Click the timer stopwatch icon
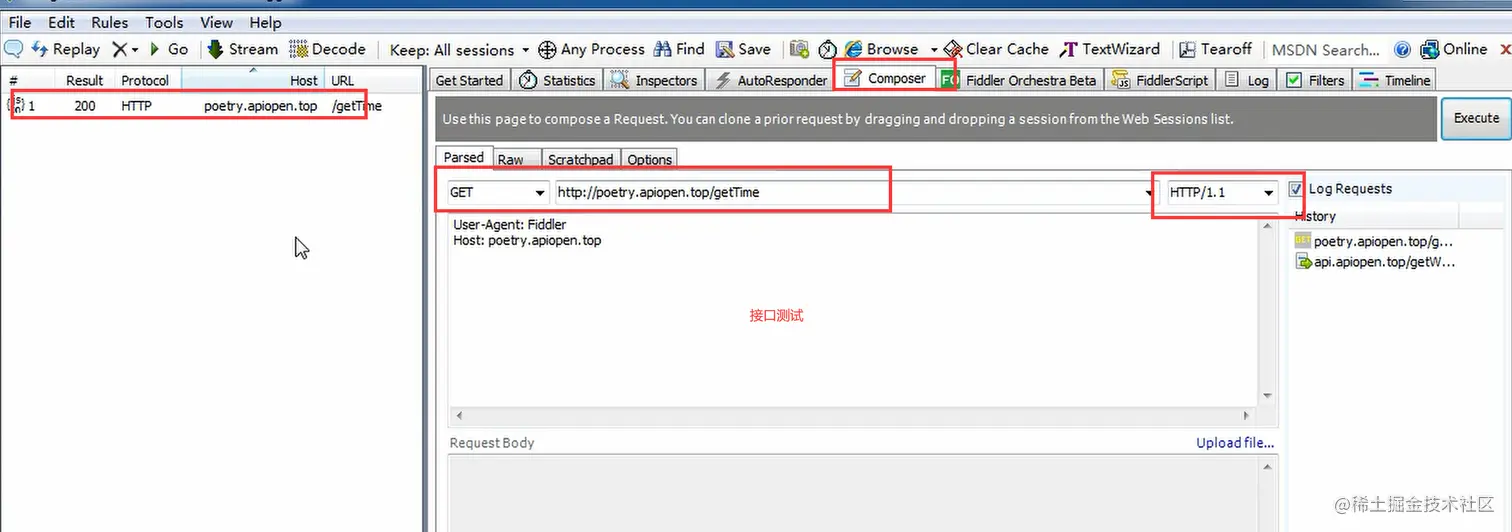This screenshot has height=532, width=1512. point(827,49)
